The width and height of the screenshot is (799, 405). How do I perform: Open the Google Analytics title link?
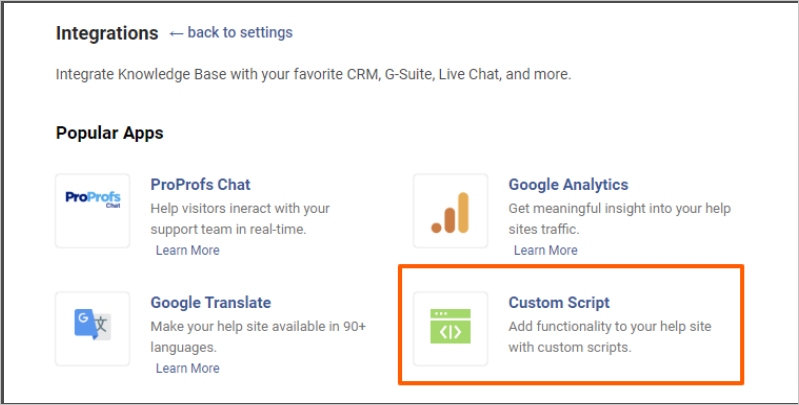point(568,185)
